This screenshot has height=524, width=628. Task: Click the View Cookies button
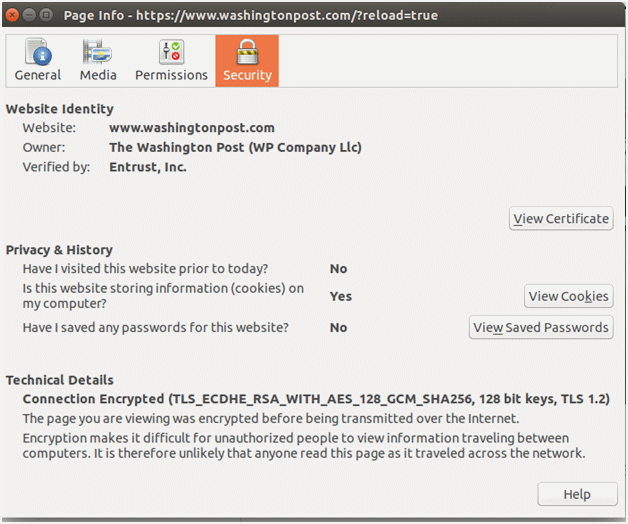click(x=568, y=296)
